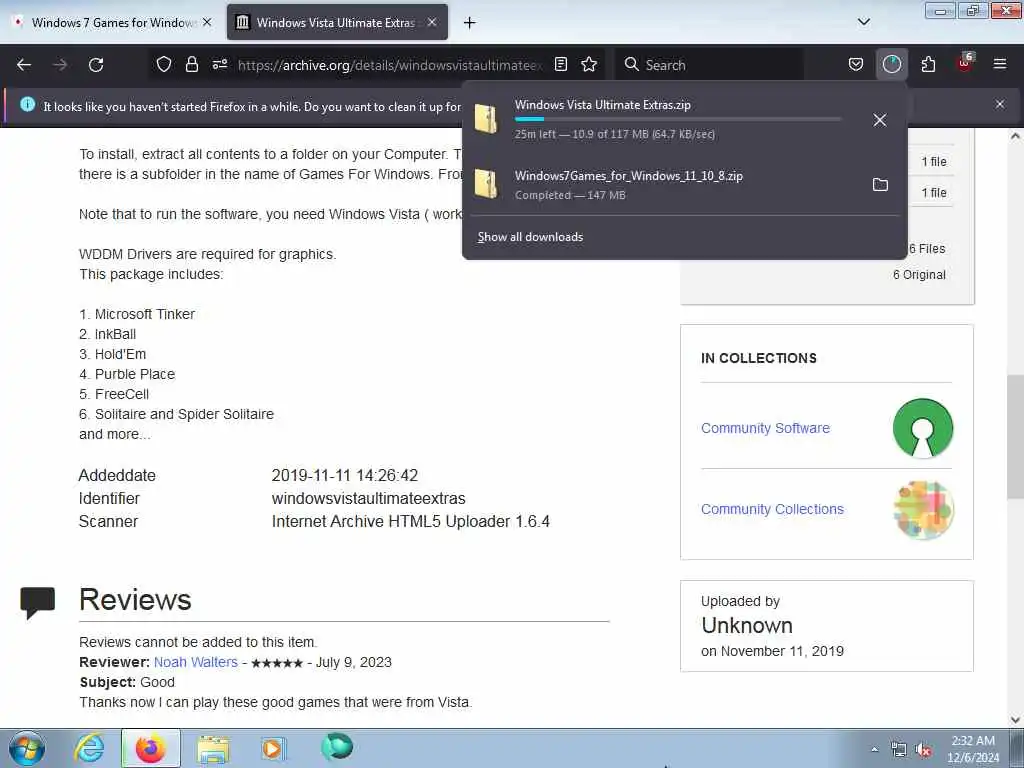The image size is (1024, 768).
Task: Click the downloads progress toolbar icon
Action: [x=891, y=64]
